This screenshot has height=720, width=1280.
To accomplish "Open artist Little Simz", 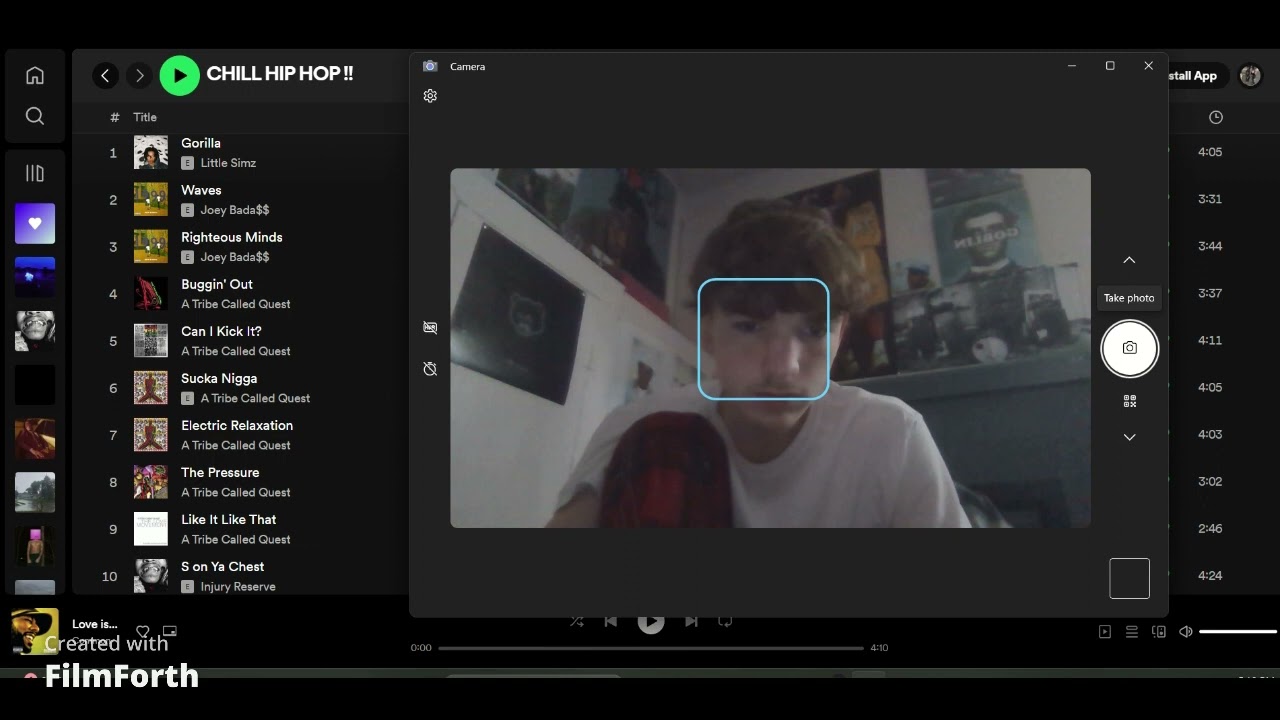I will (x=228, y=163).
